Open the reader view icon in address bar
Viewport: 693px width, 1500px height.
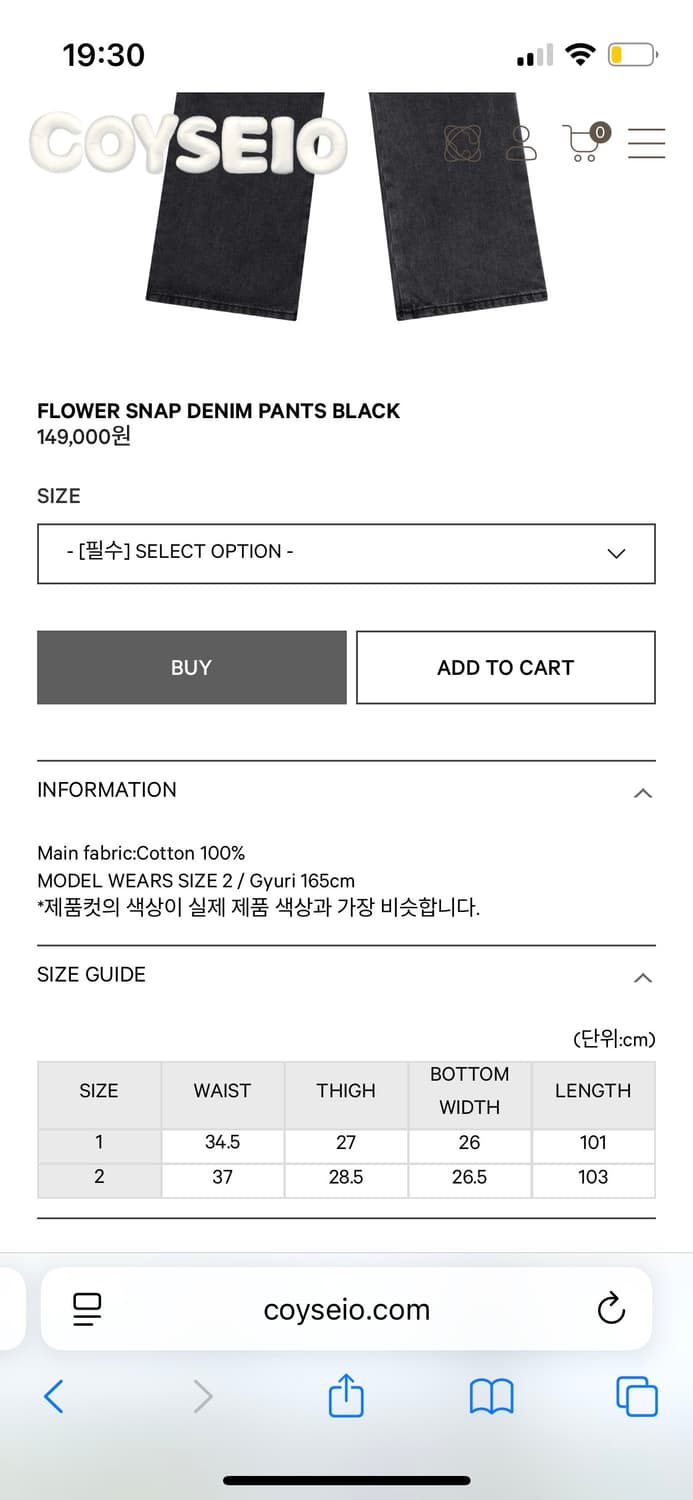coord(88,1309)
